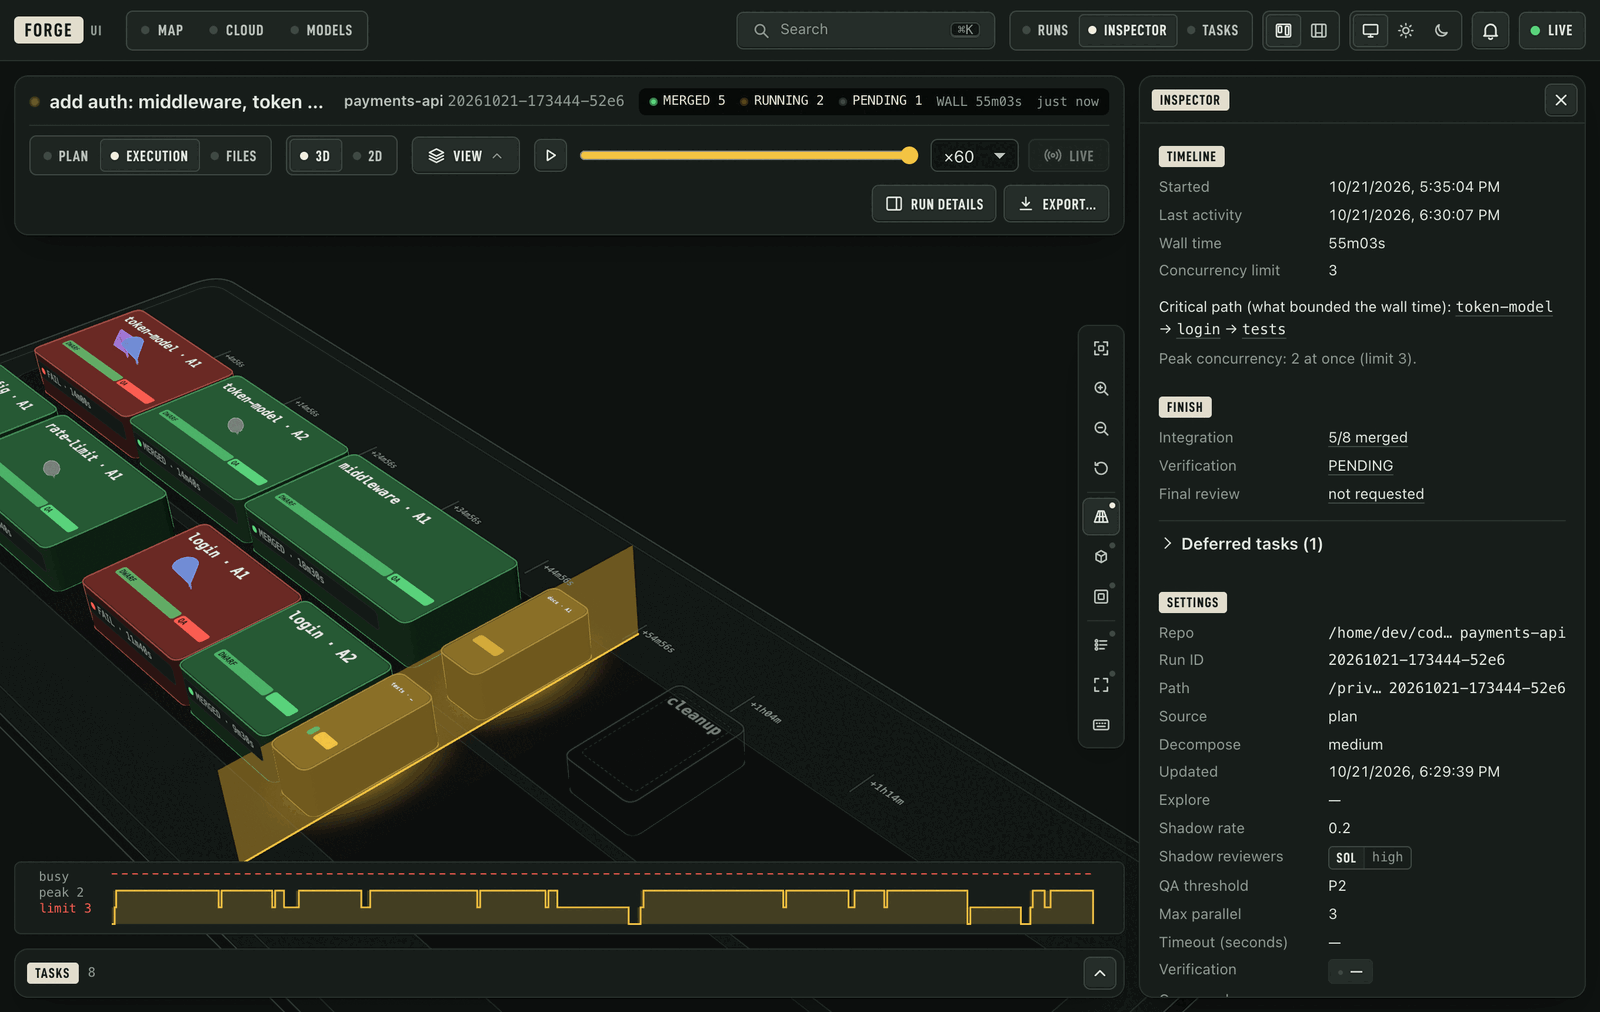Switch to the top-bar TASKS tab
Screen dimensions: 1600x1012
click(1212, 31)
